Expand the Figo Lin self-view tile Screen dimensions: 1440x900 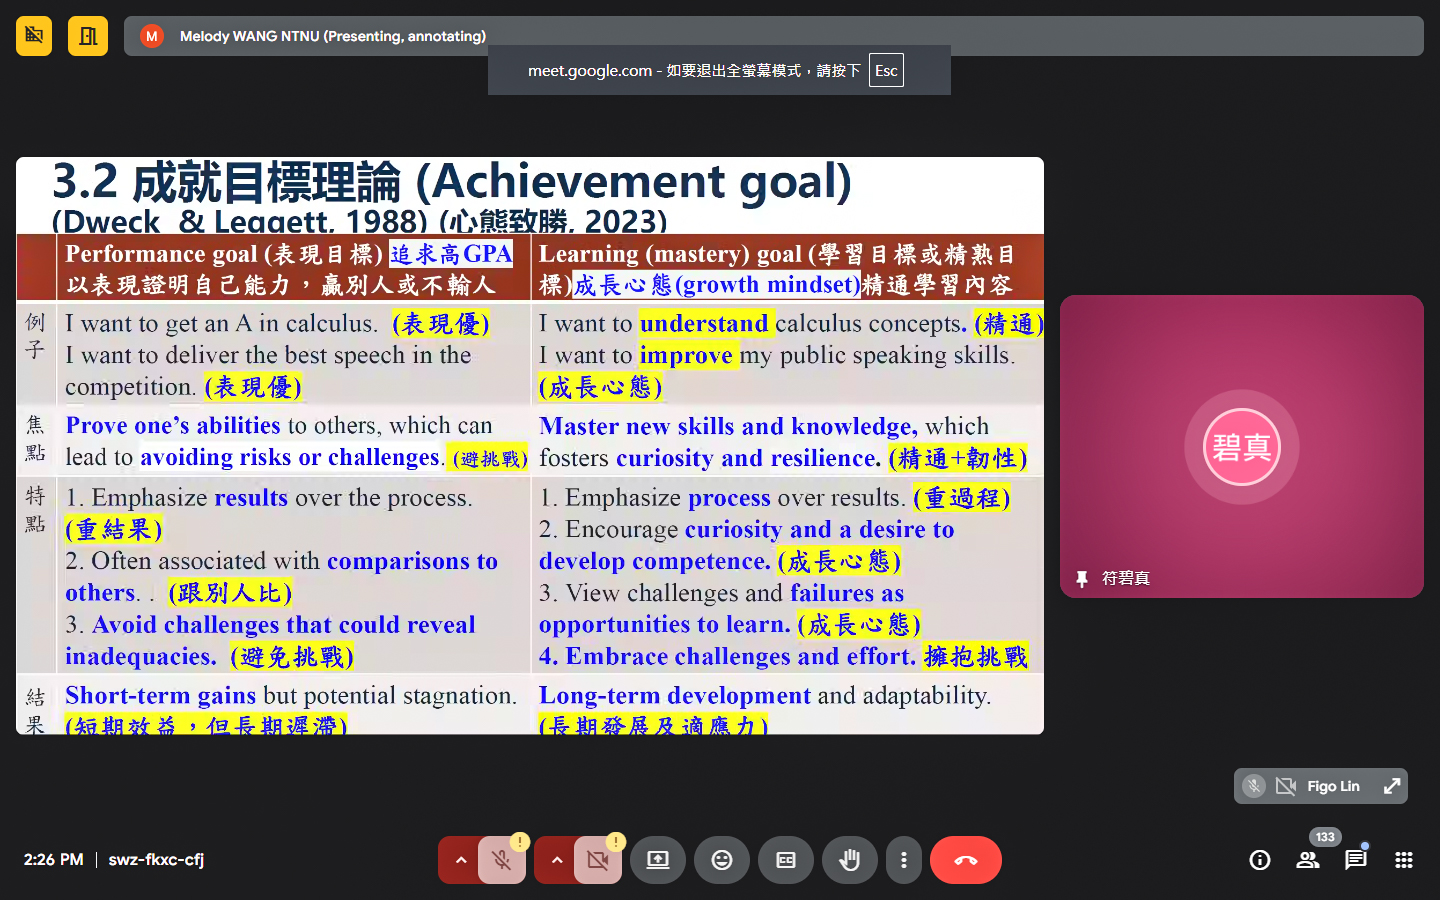pos(1391,786)
